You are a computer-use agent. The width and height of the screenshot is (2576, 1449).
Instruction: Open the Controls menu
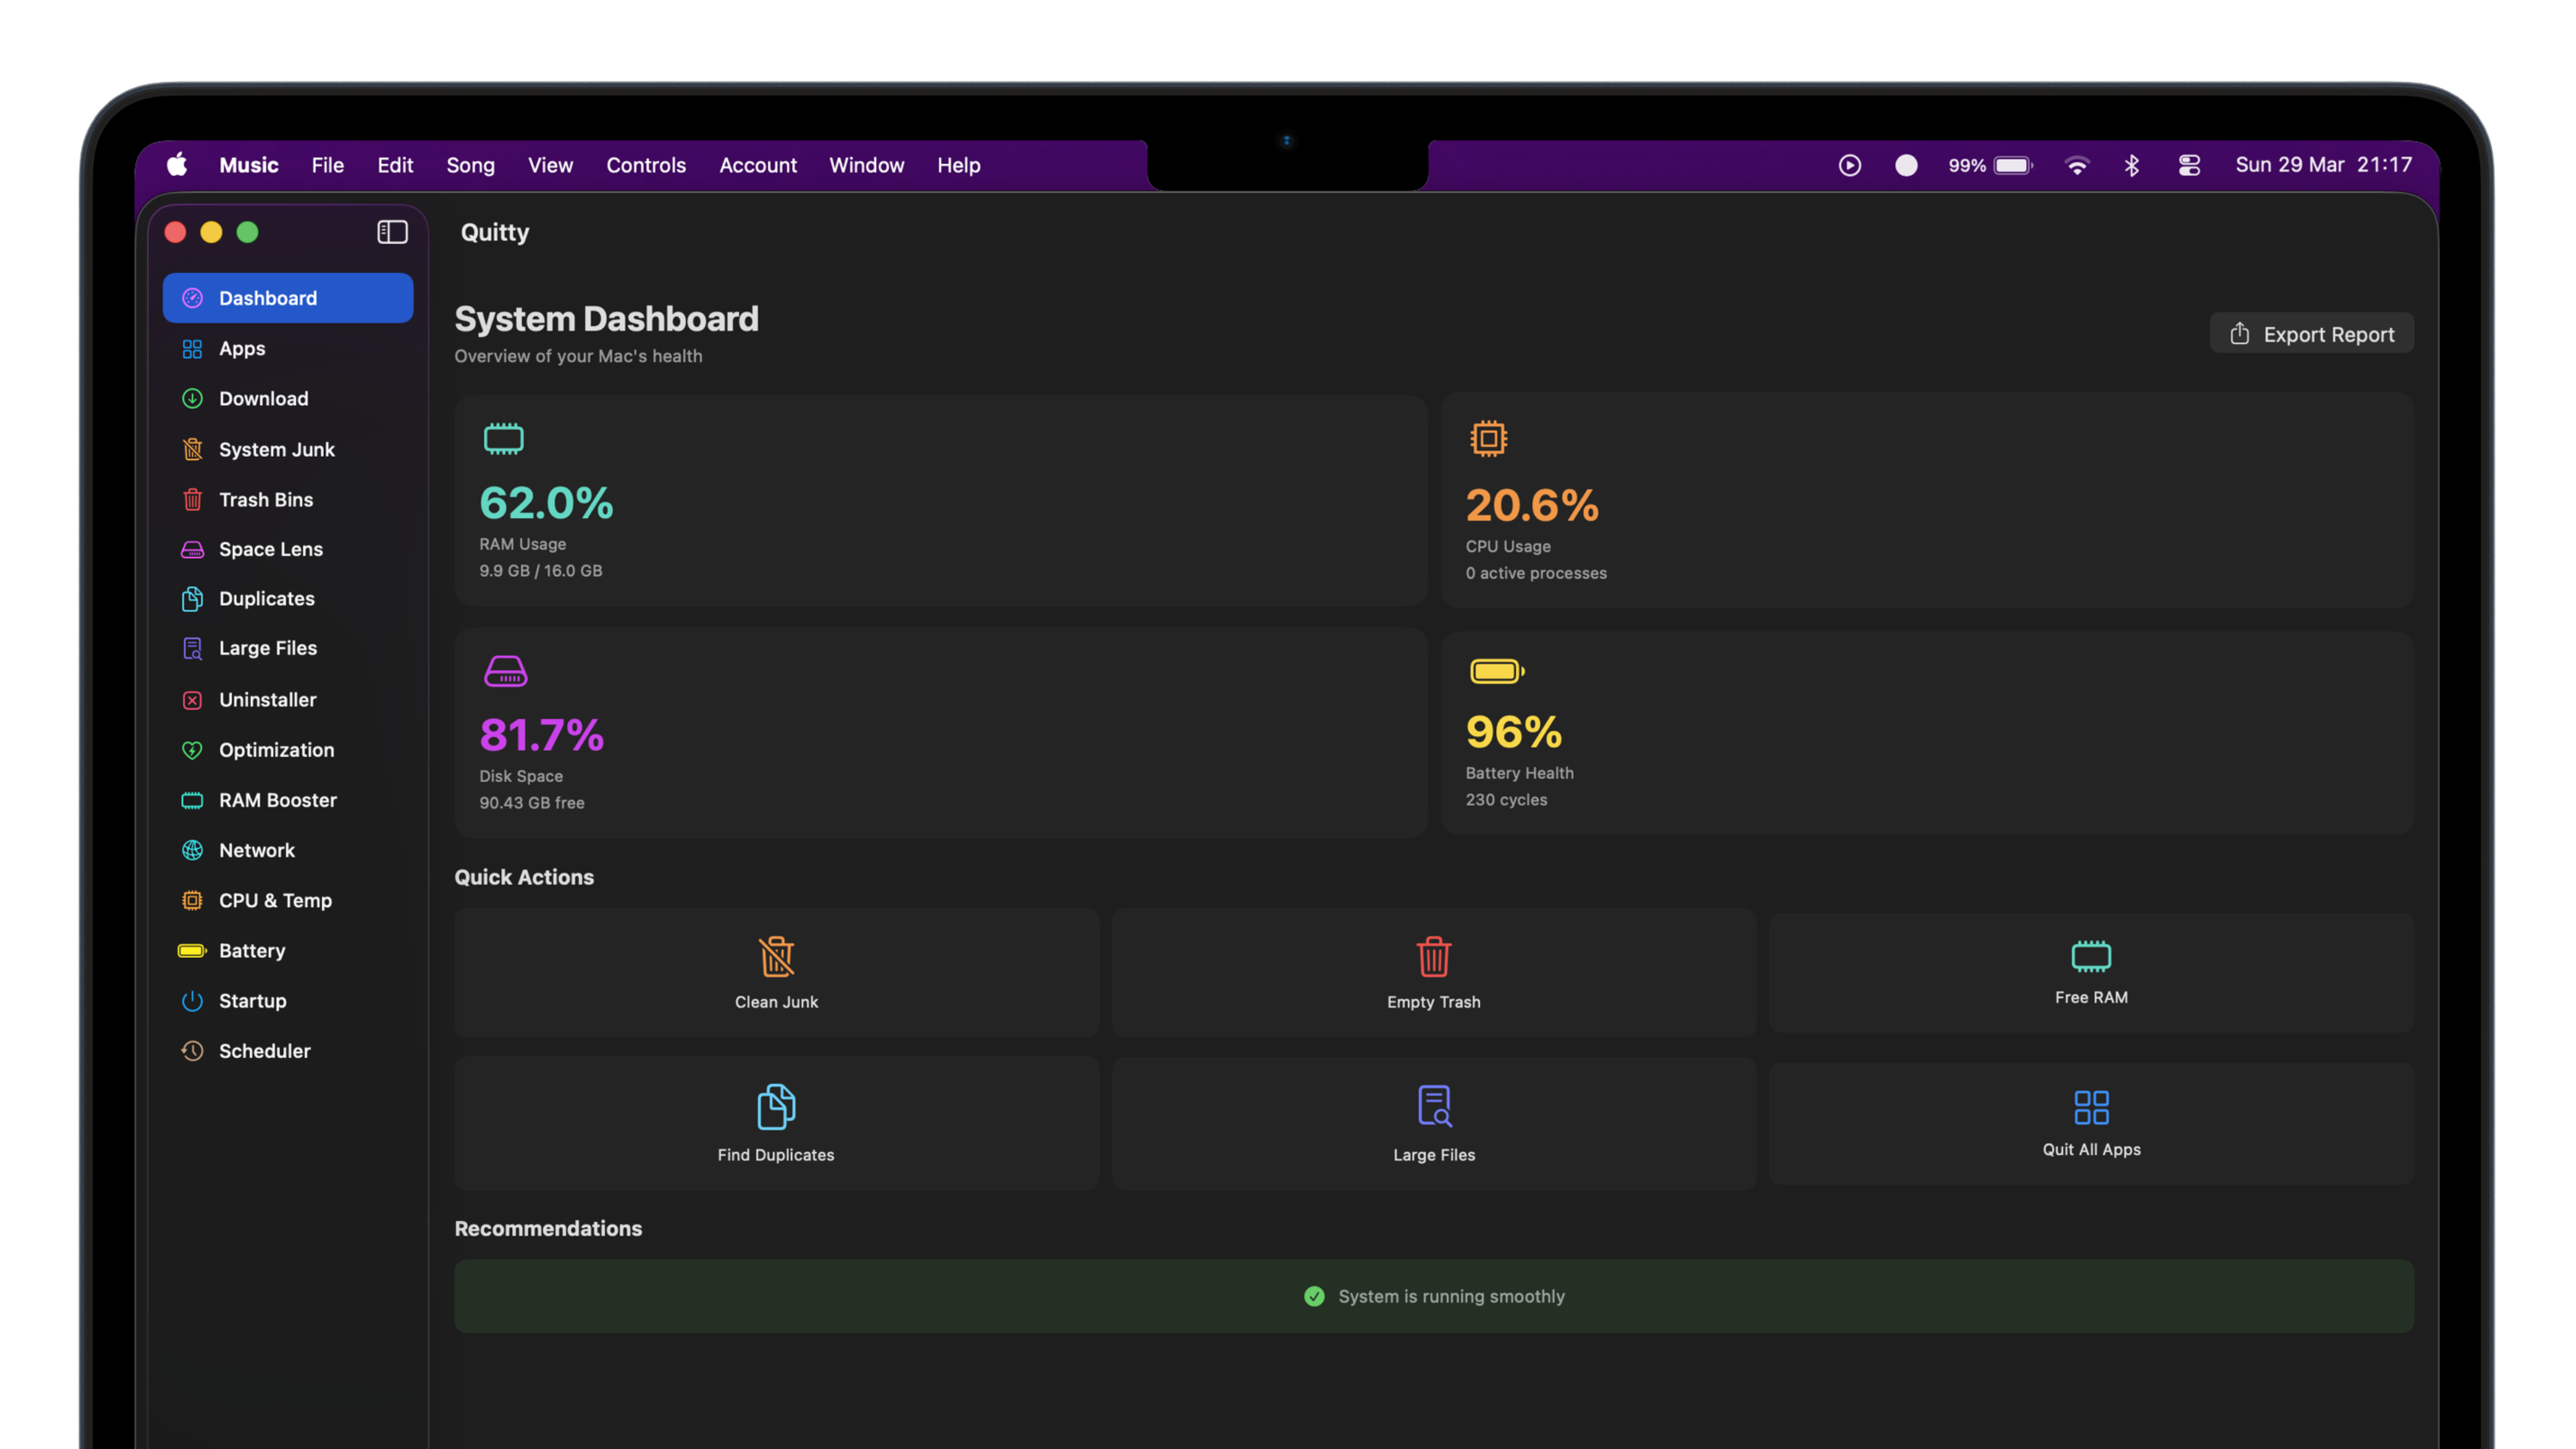click(x=645, y=165)
